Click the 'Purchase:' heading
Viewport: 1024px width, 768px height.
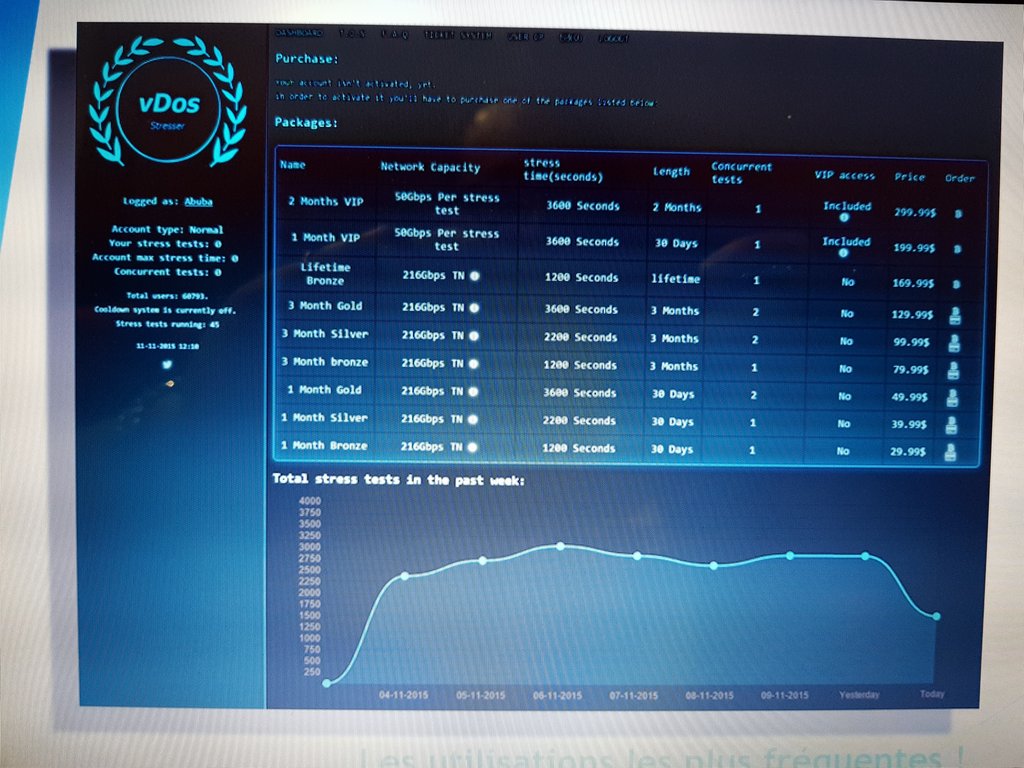tap(307, 59)
